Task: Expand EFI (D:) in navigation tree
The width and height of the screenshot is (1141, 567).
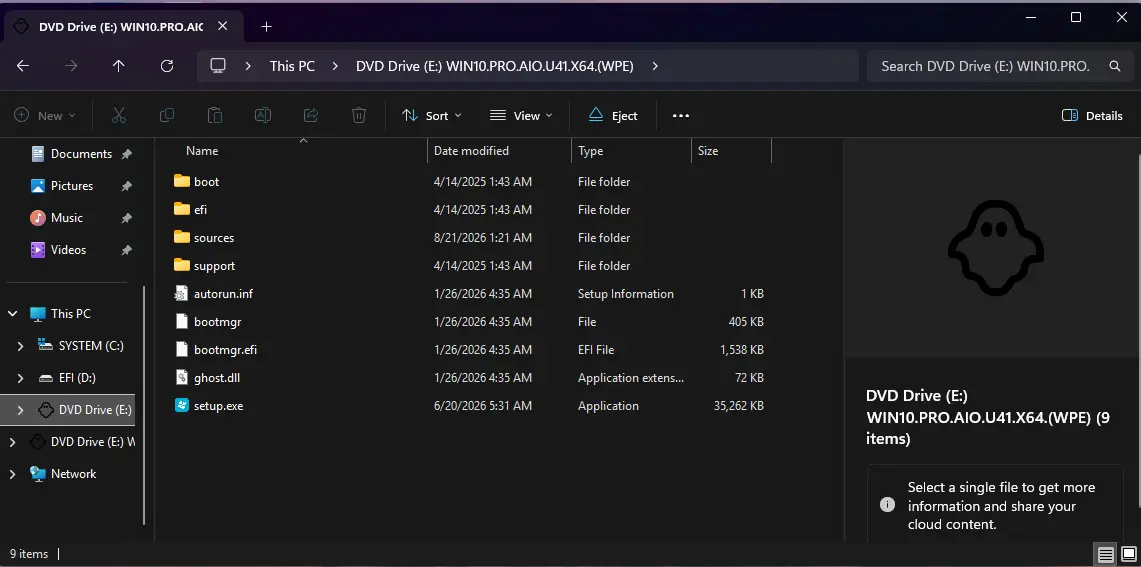Action: coord(20,378)
